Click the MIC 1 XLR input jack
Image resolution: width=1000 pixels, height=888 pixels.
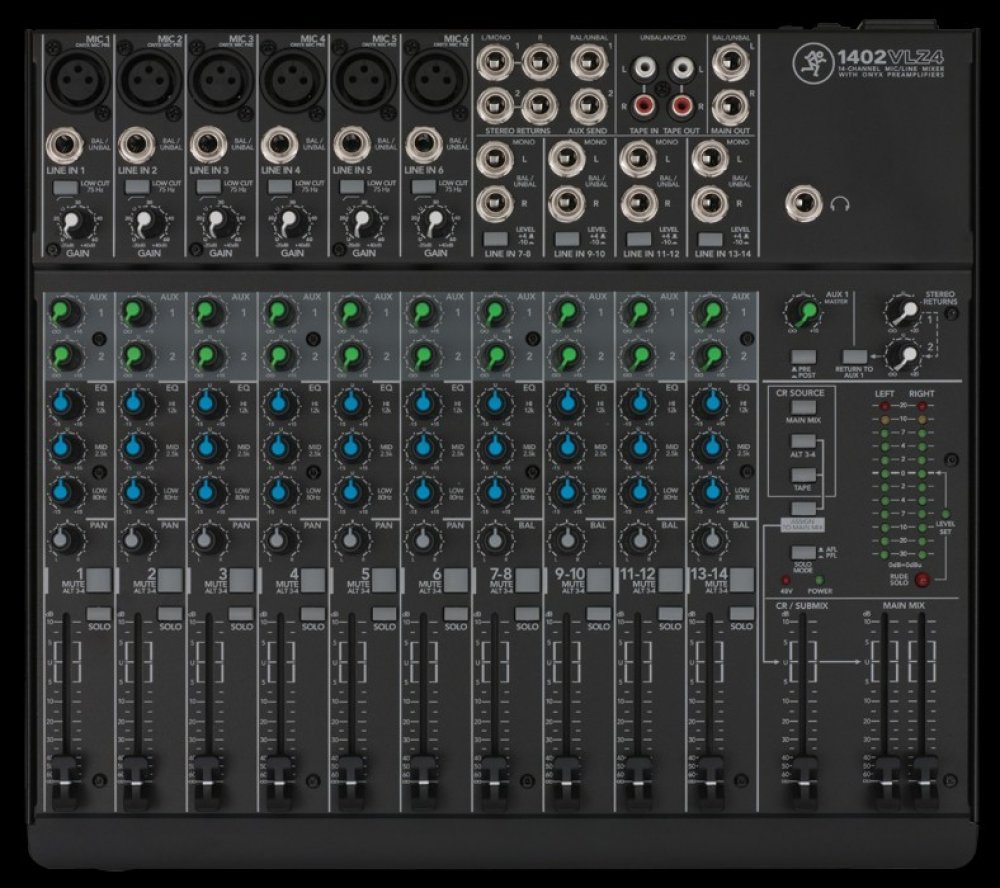point(77,79)
